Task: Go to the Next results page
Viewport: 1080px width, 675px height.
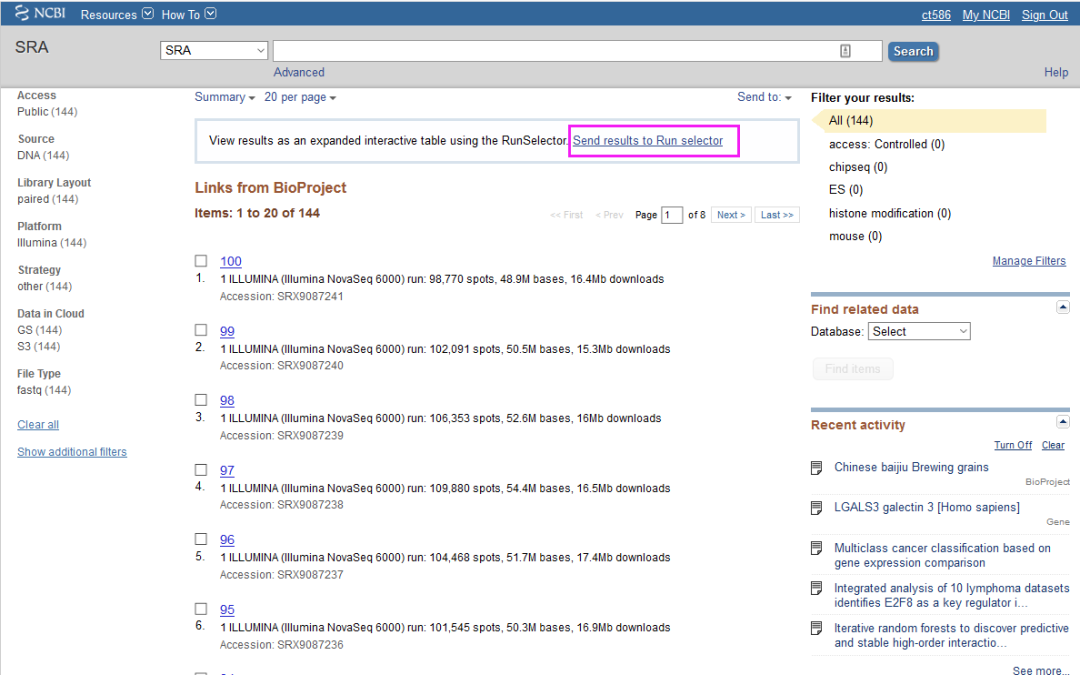Action: click(x=731, y=215)
